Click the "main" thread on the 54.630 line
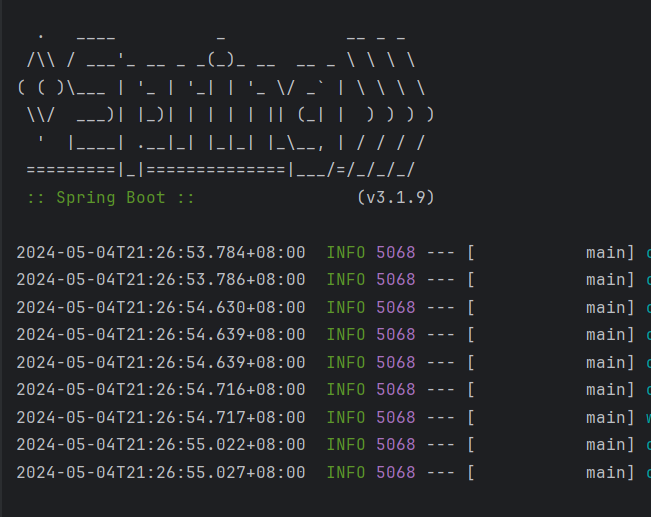 [x=605, y=307]
